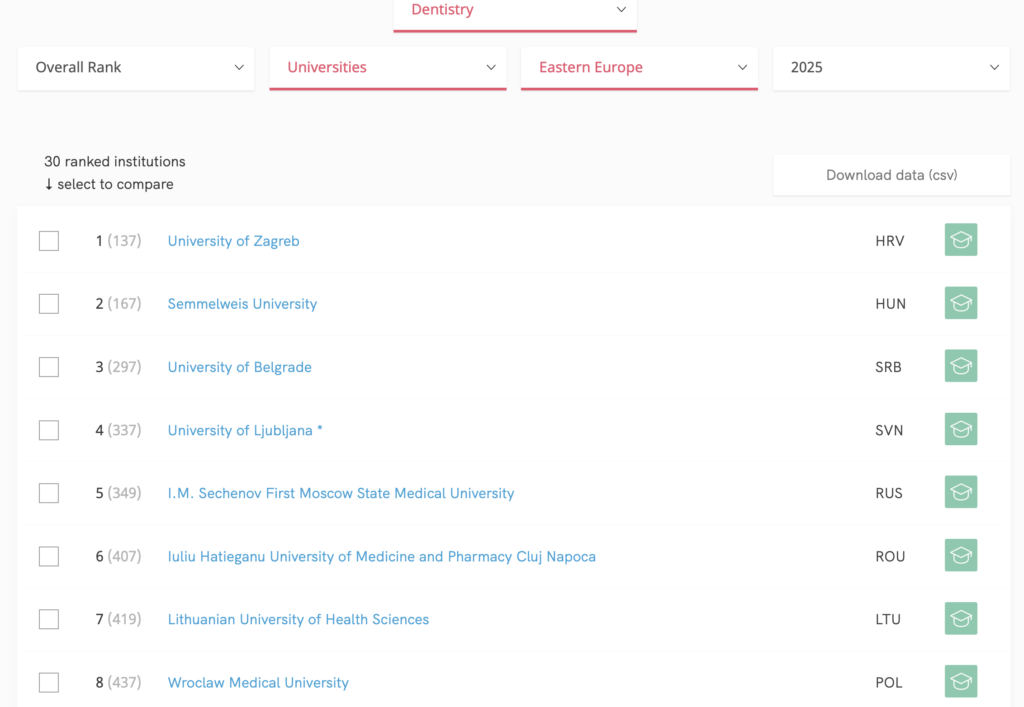This screenshot has width=1024, height=707.
Task: Open the Wroclaw Medical University link
Action: (x=258, y=683)
